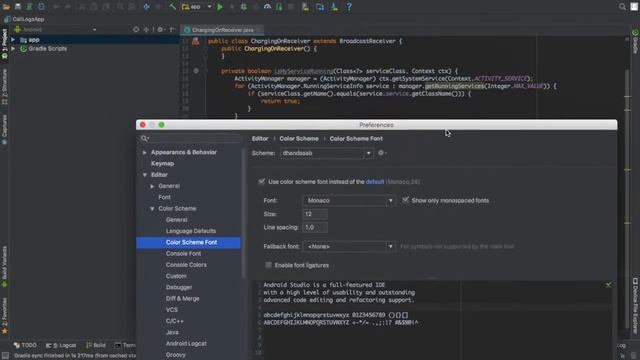The width and height of the screenshot is (640, 360).
Task: Switch to the ChargingOnReceiver.java editor tab
Action: (222, 30)
